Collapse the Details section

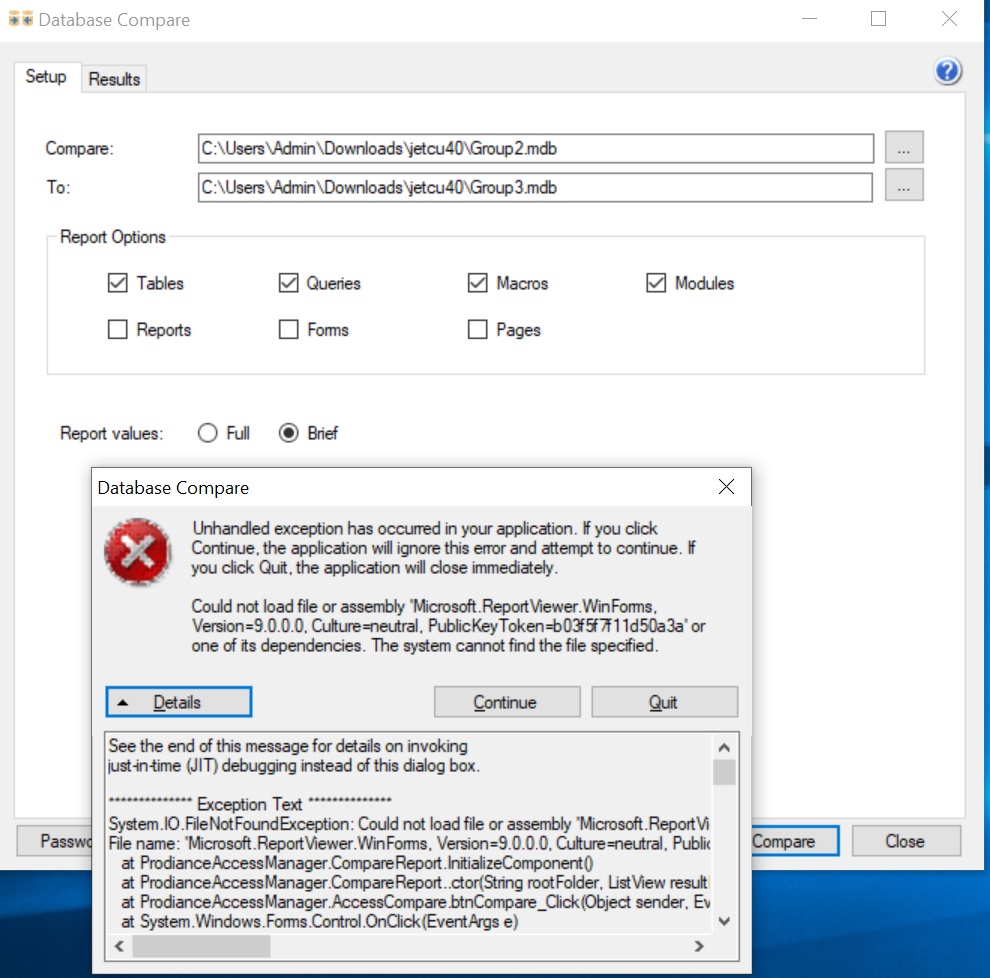178,701
